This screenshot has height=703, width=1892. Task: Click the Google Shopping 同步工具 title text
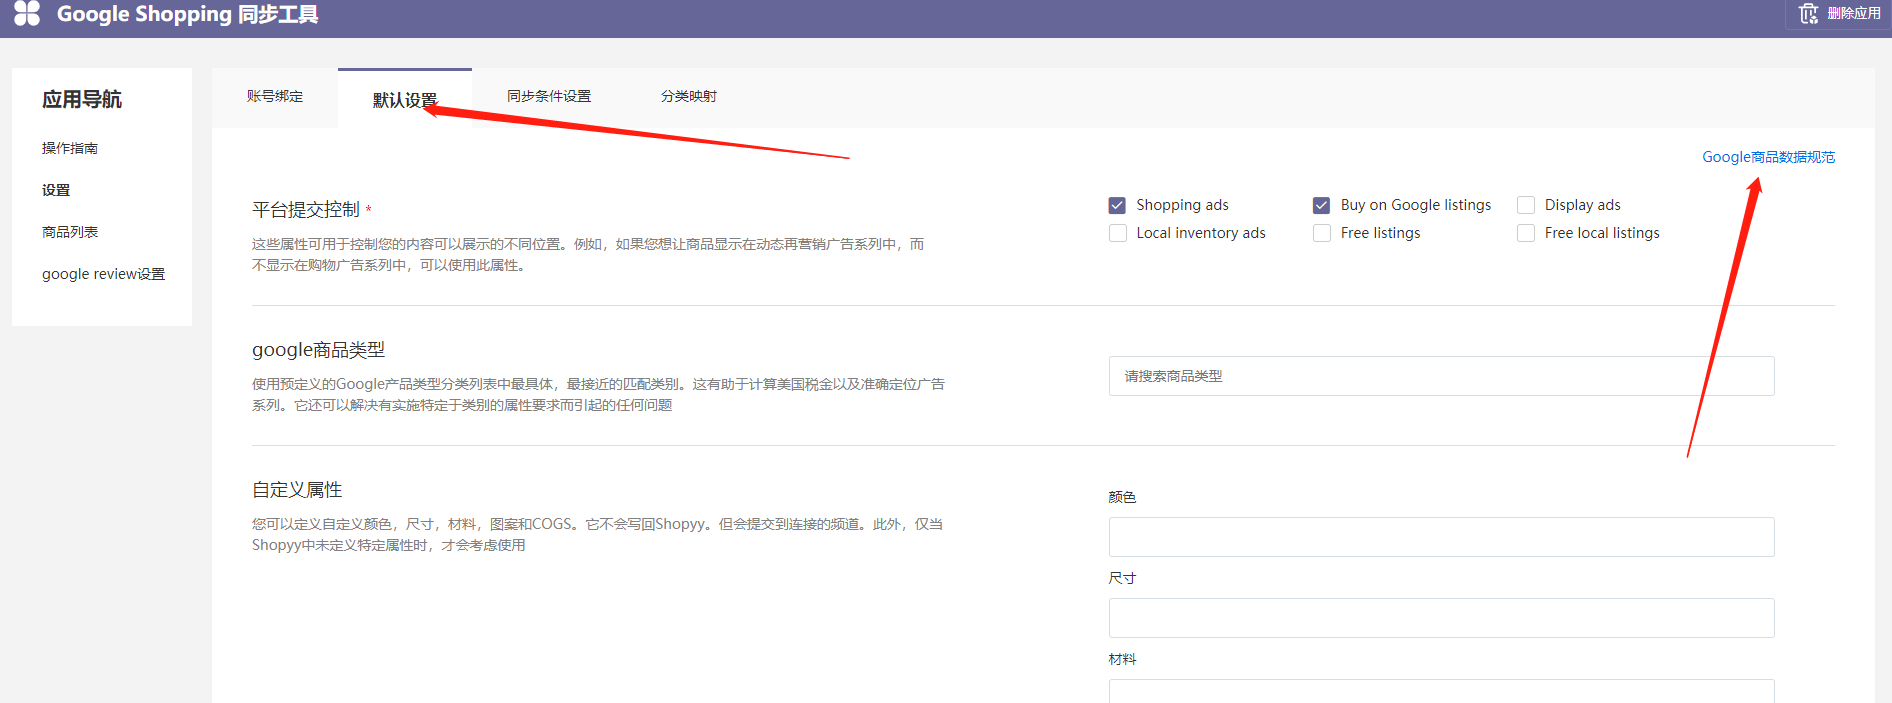click(x=187, y=14)
